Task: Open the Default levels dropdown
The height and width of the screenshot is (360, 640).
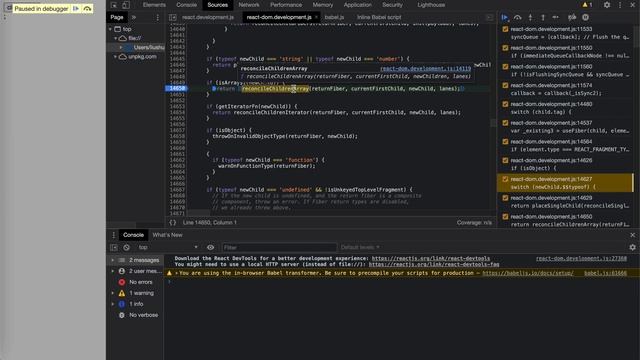Action: pyautogui.click(x=360, y=247)
